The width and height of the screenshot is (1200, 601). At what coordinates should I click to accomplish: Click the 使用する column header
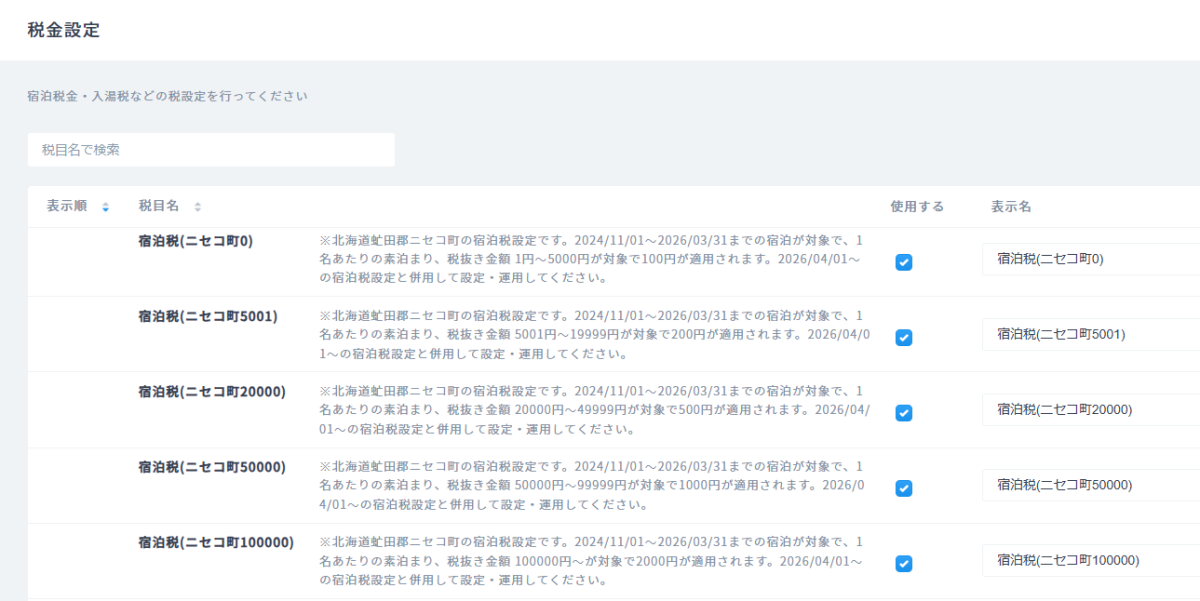pyautogui.click(x=917, y=206)
